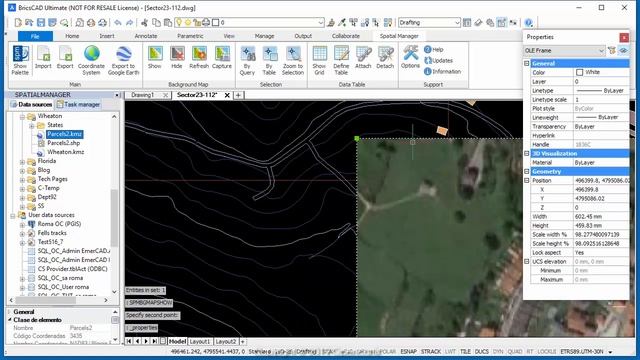Toggle ESNAP in the status bar

[x=408, y=351]
